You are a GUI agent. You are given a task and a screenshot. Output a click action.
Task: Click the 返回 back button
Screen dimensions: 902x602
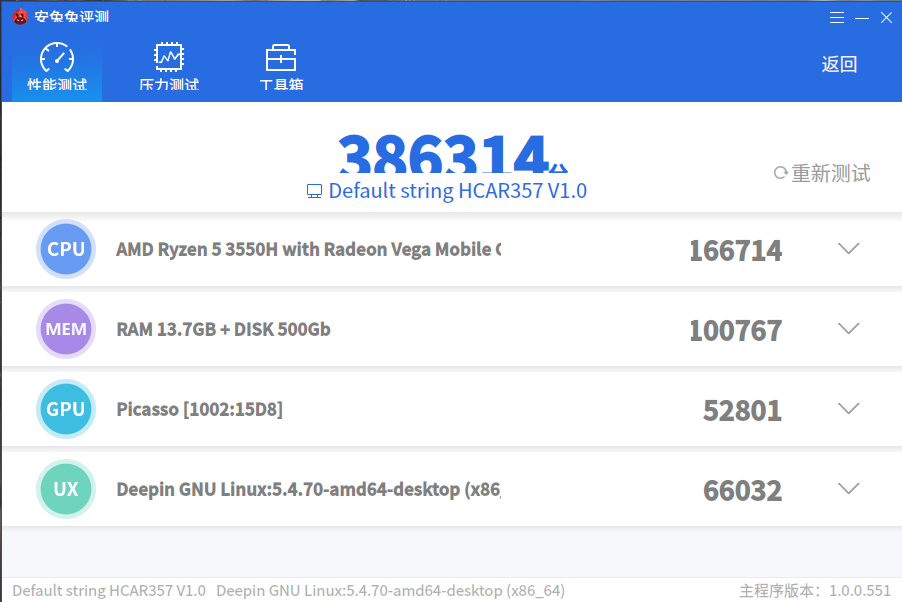[839, 64]
